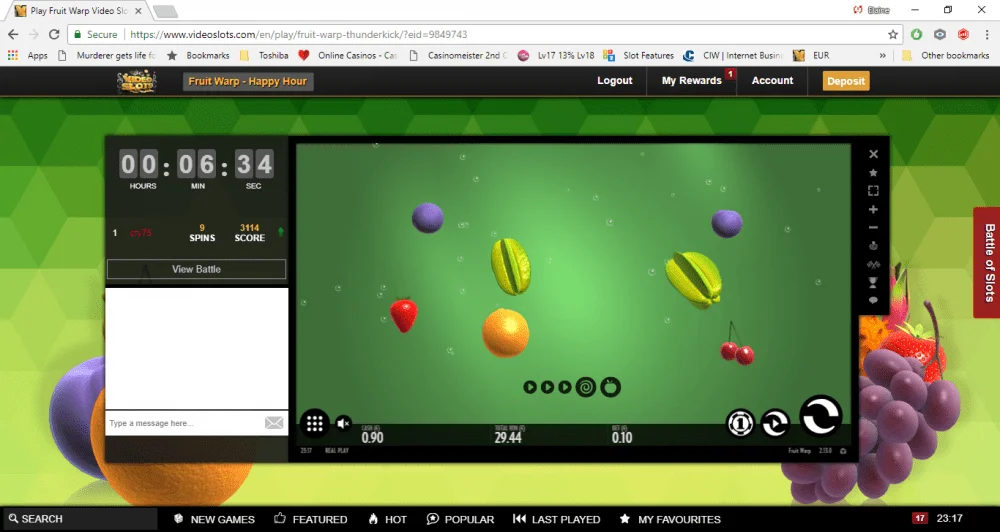1000x532 pixels.
Task: Open the trophy icon in the sidebar
Action: [x=874, y=283]
